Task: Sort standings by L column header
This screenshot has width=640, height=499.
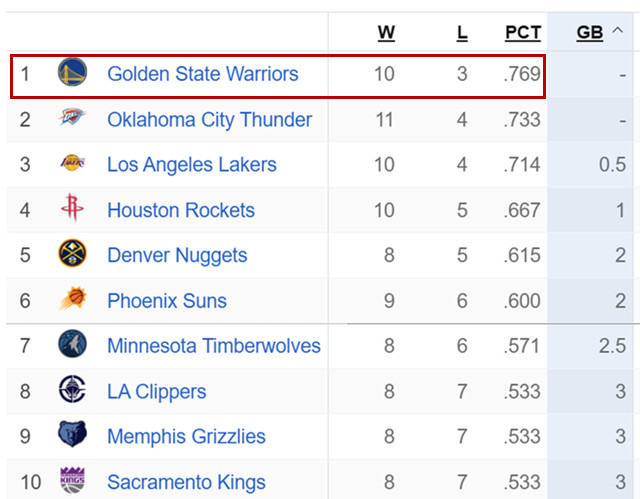Action: point(462,33)
